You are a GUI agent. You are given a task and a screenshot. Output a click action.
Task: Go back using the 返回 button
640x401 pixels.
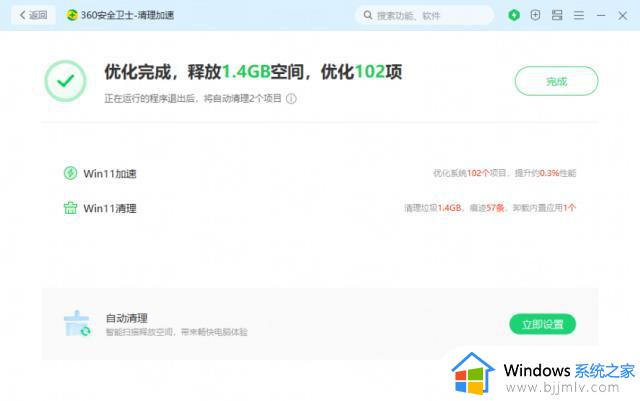[33, 16]
